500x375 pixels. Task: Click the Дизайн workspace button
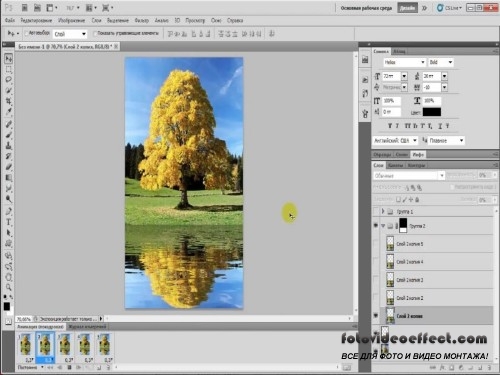pyautogui.click(x=407, y=8)
